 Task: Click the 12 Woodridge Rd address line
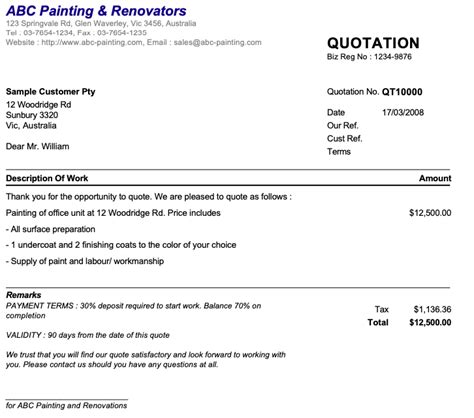click(38, 105)
